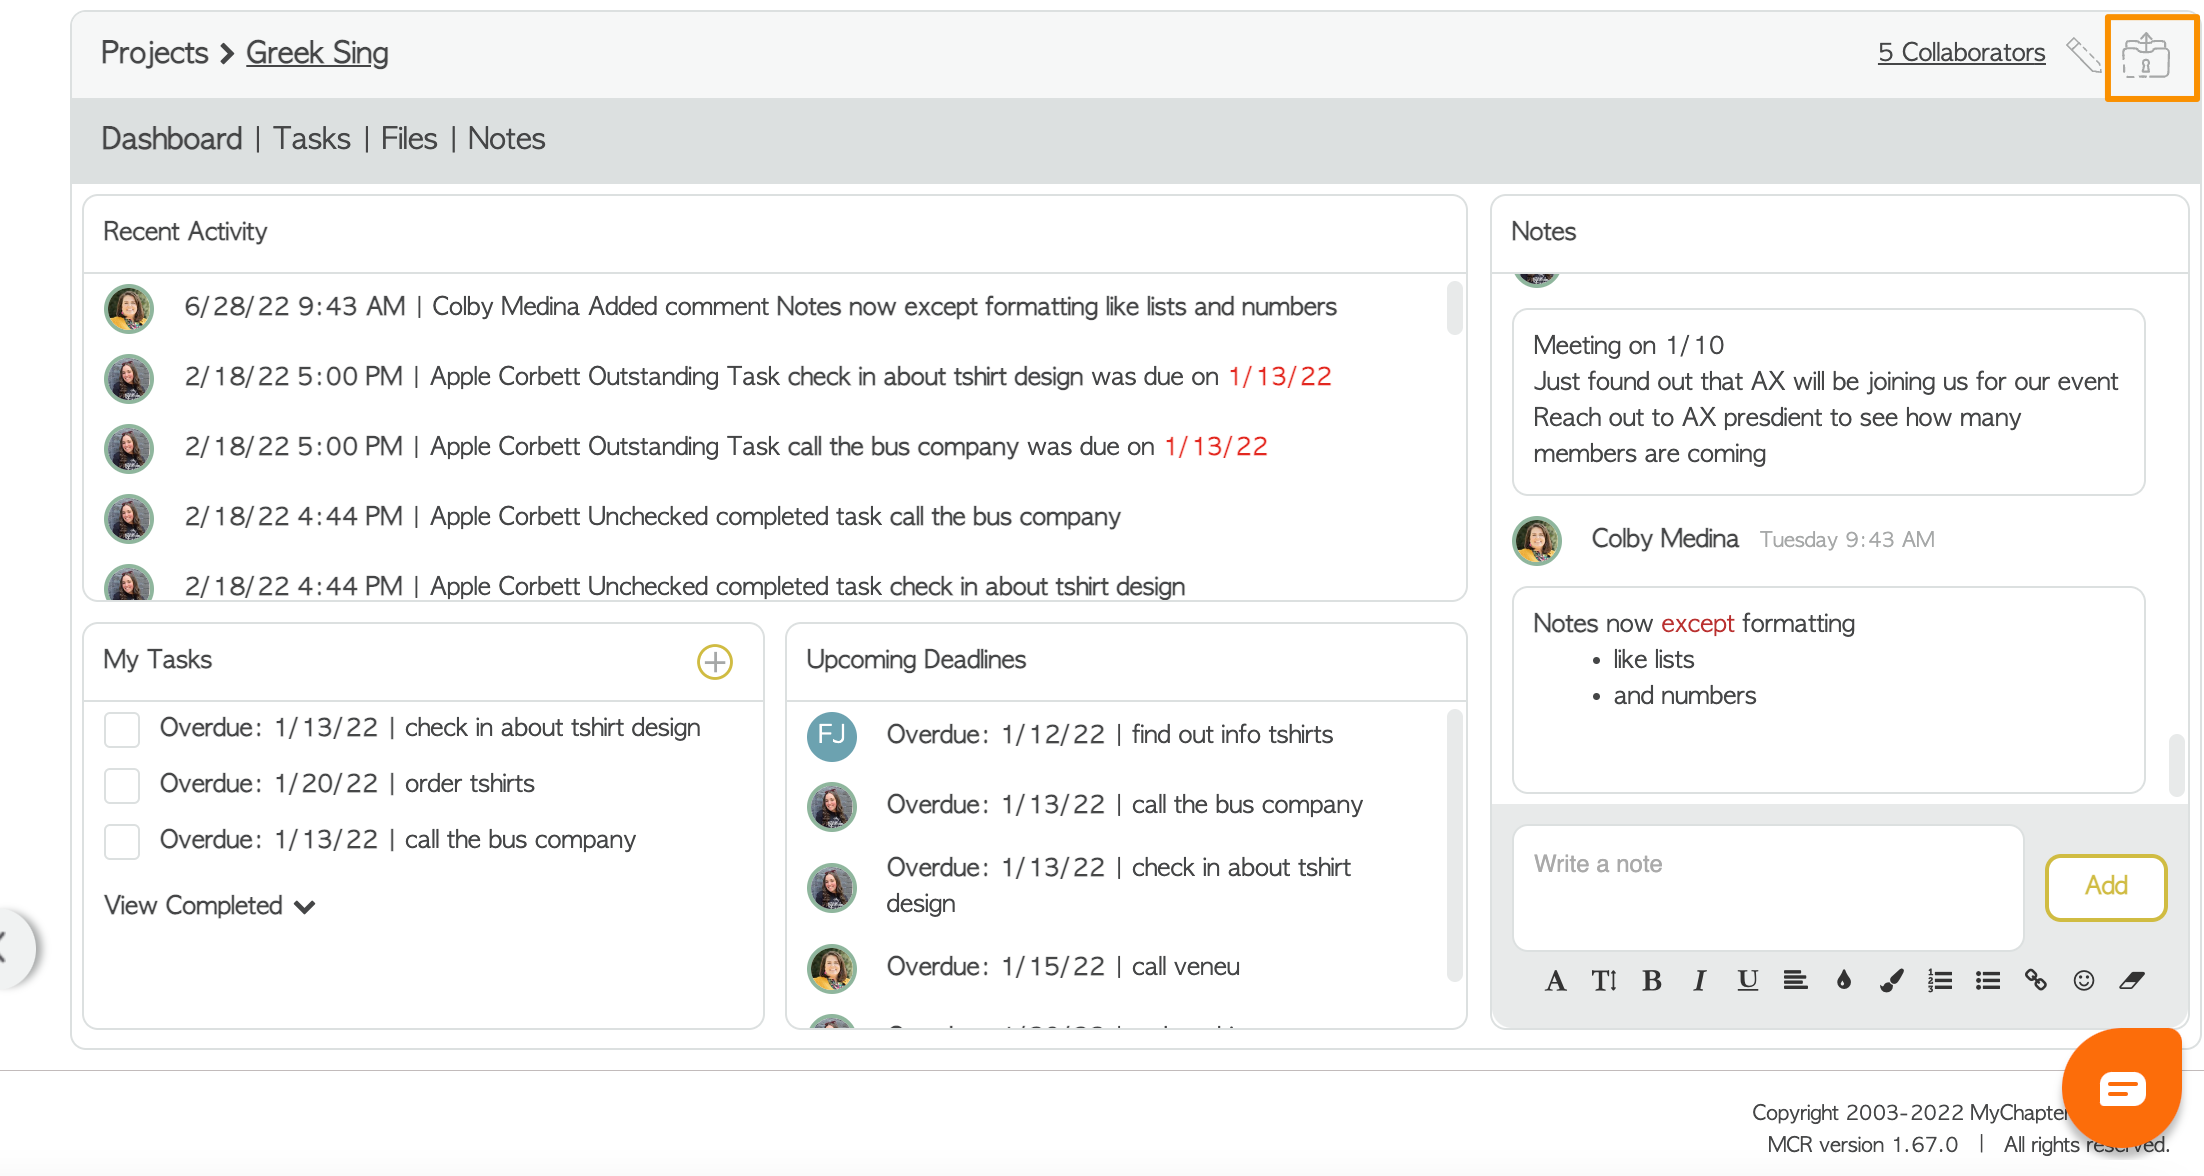Click the edit project pencil icon
The height and width of the screenshot is (1176, 2204).
pos(2083,55)
